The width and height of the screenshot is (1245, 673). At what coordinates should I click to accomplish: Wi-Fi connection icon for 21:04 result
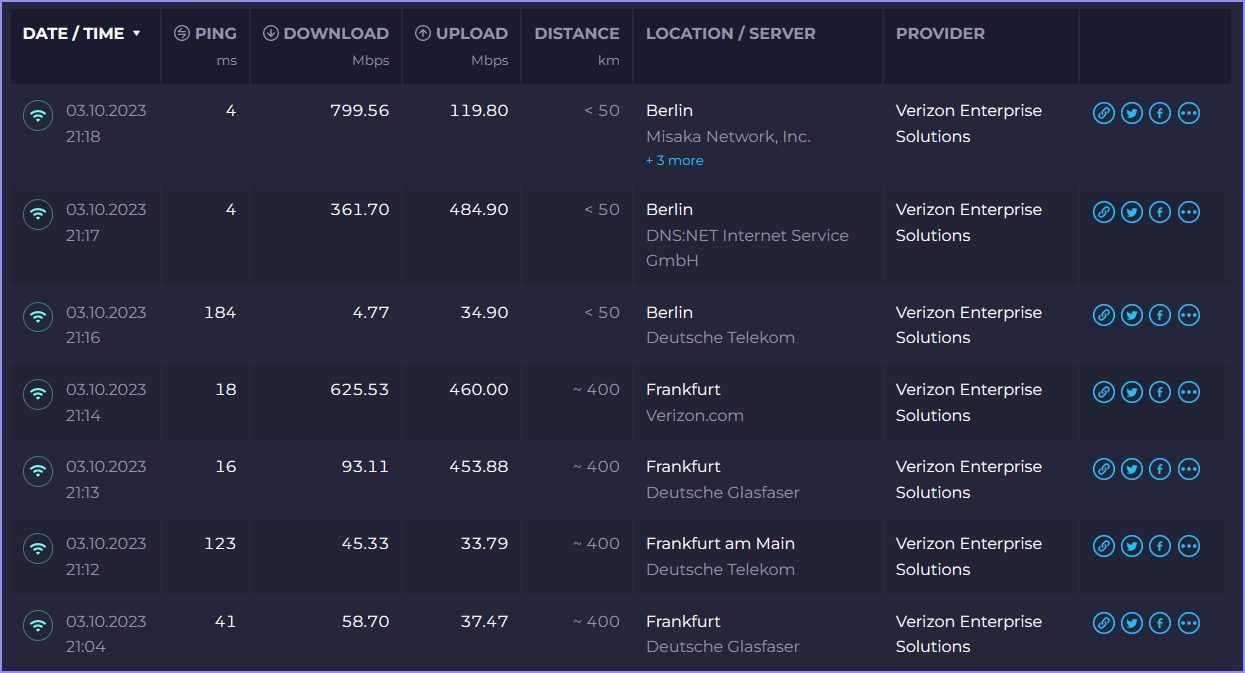point(38,626)
